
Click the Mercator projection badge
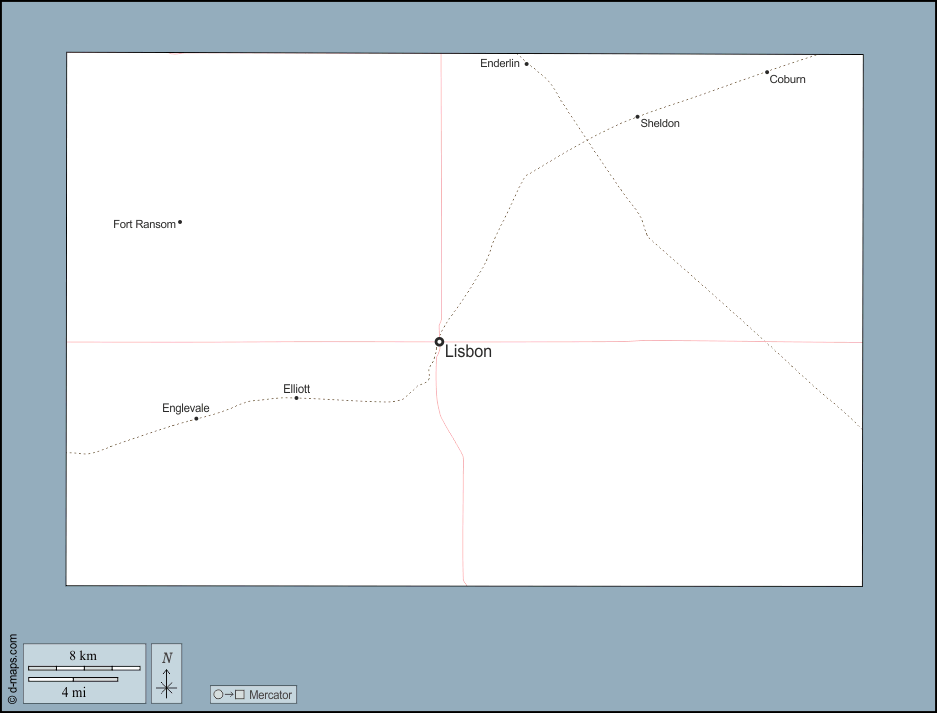[x=253, y=694]
